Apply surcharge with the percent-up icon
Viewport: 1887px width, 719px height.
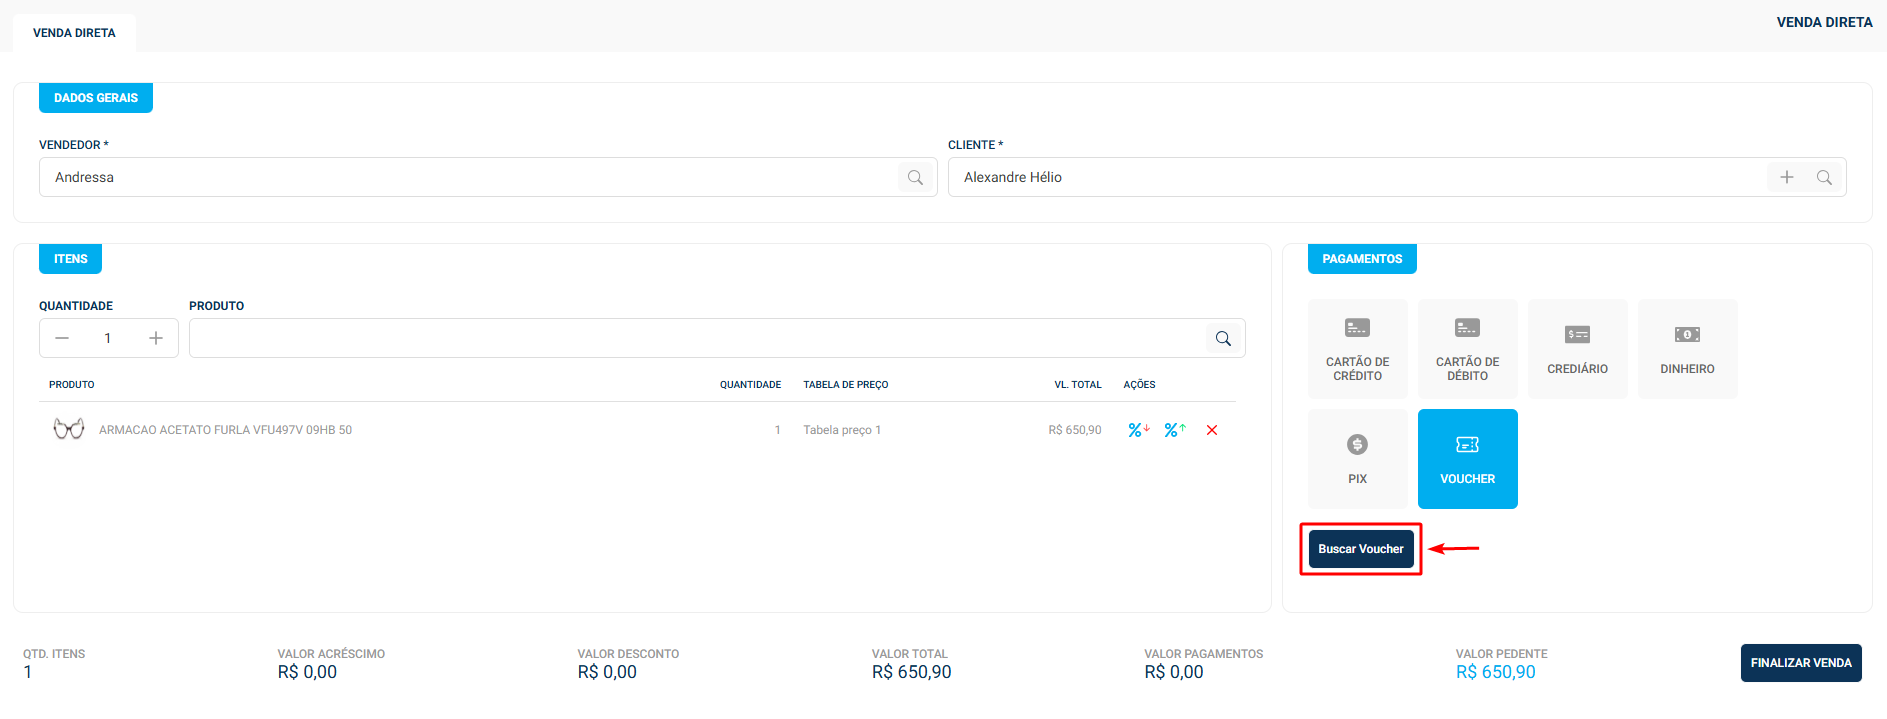[1174, 430]
